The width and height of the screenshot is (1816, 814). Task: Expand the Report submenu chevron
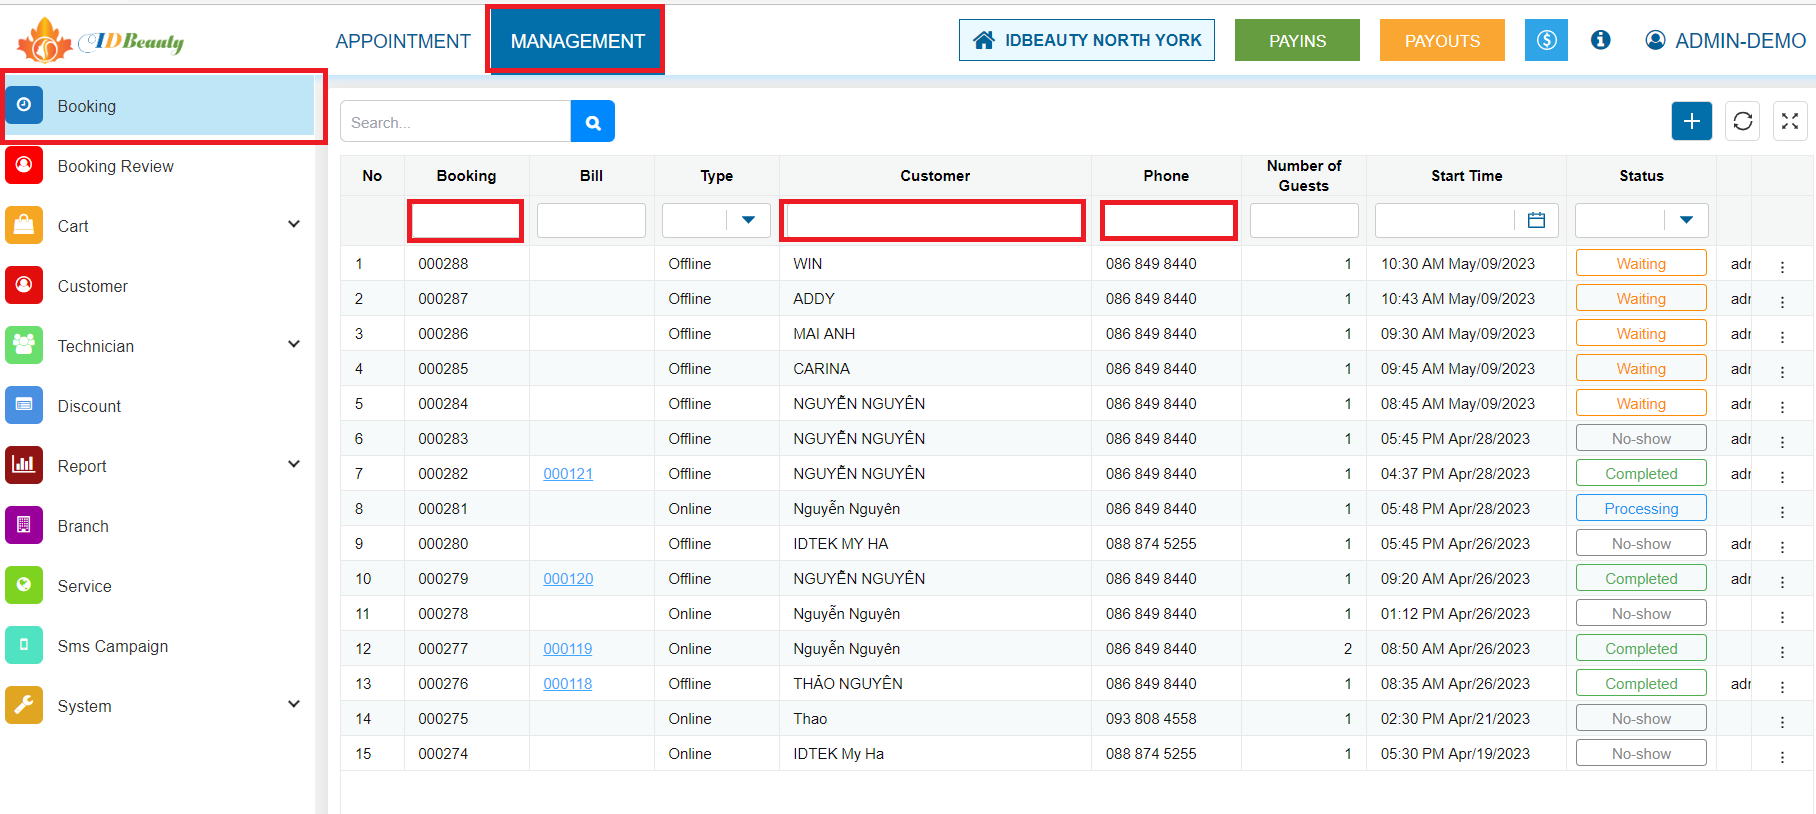pyautogui.click(x=294, y=464)
